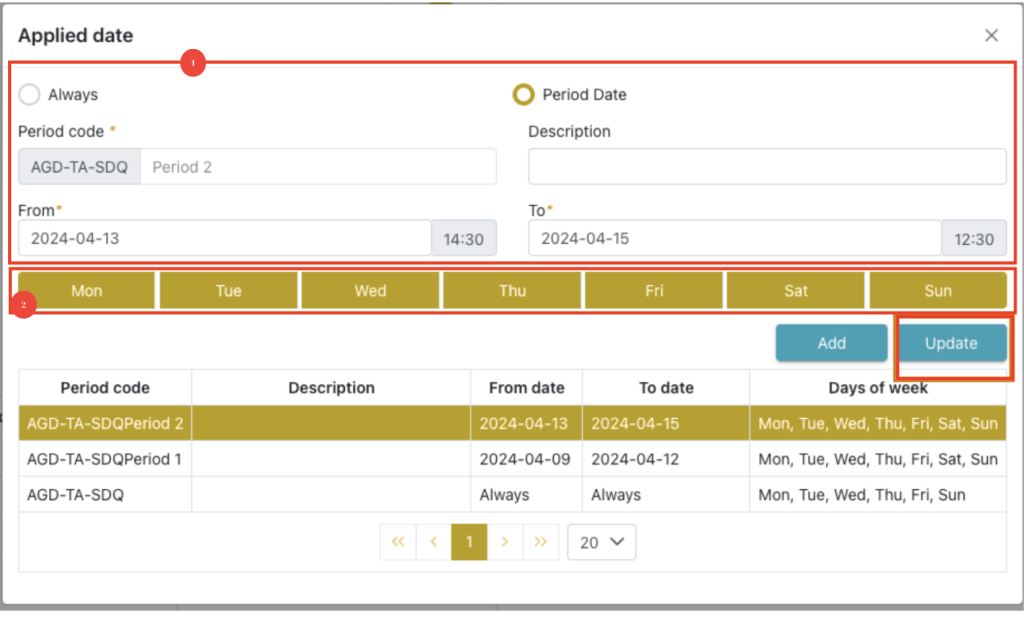Go to previous page arrow
1024x619 pixels.
point(434,541)
